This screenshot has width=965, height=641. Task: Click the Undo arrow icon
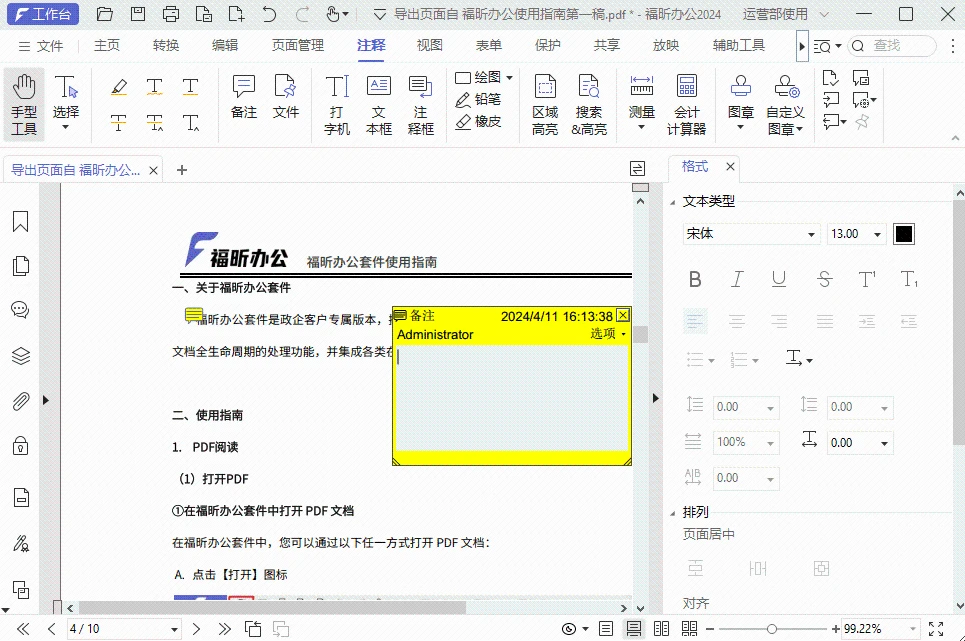269,14
